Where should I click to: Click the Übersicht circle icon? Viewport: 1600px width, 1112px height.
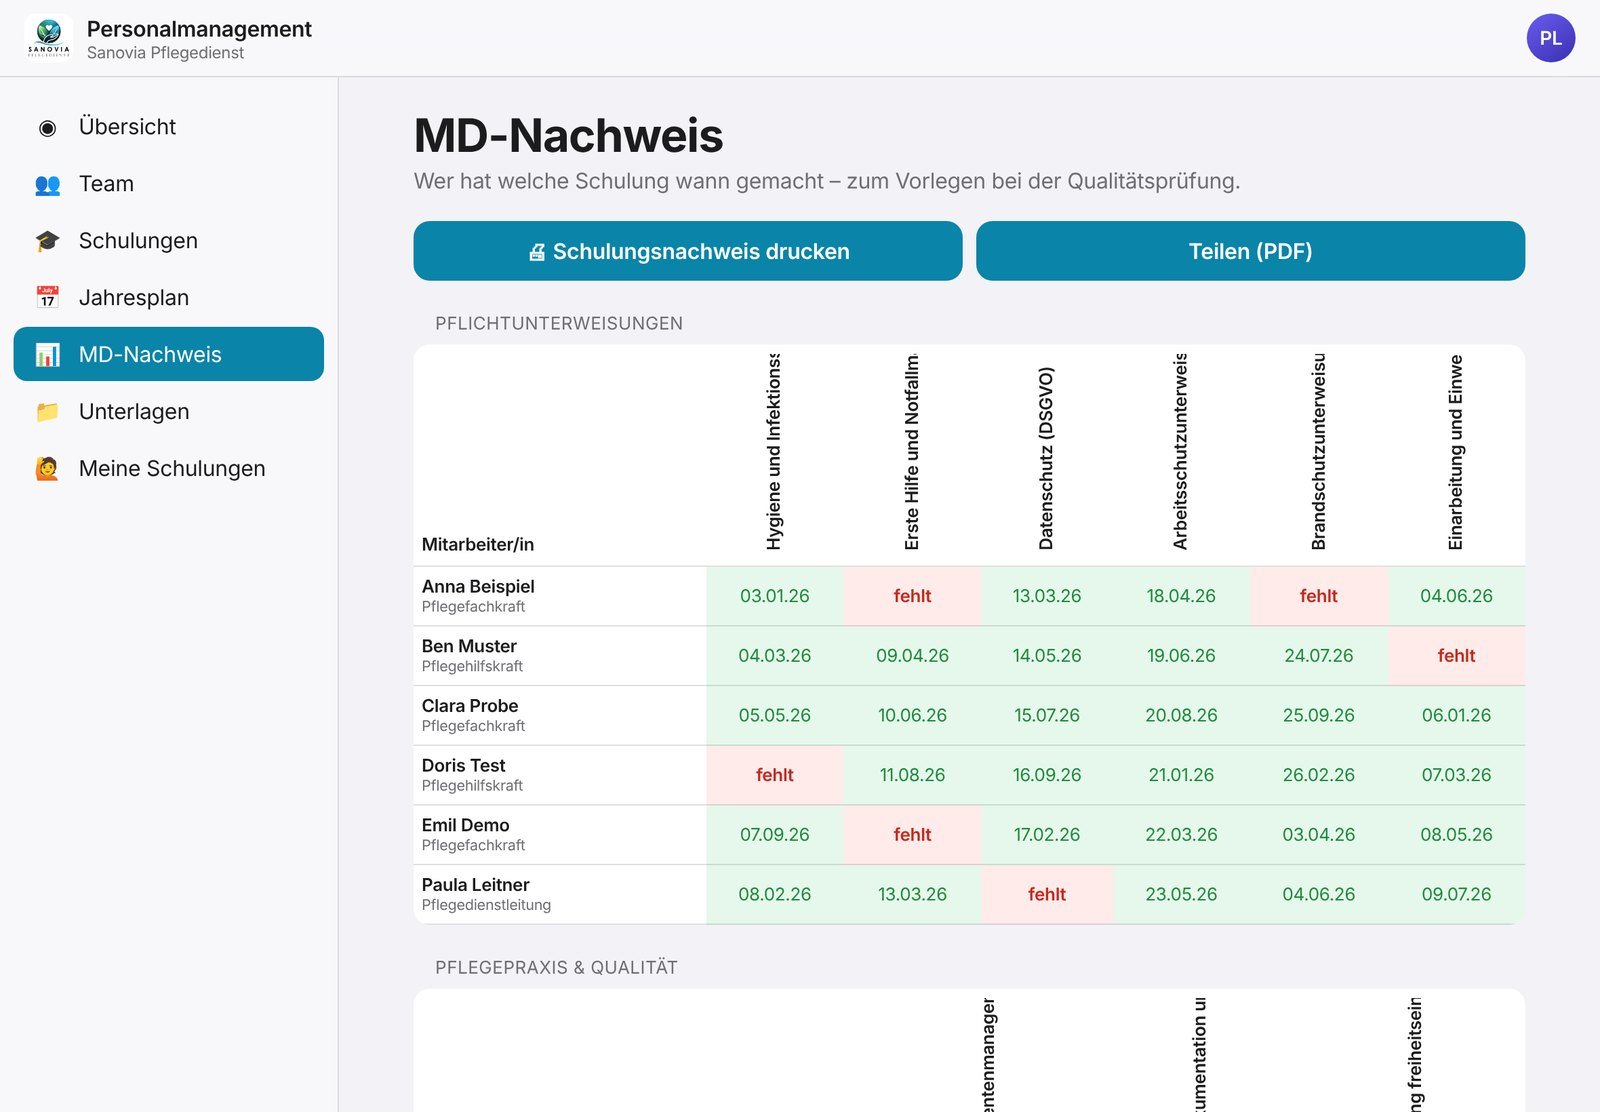coord(47,127)
